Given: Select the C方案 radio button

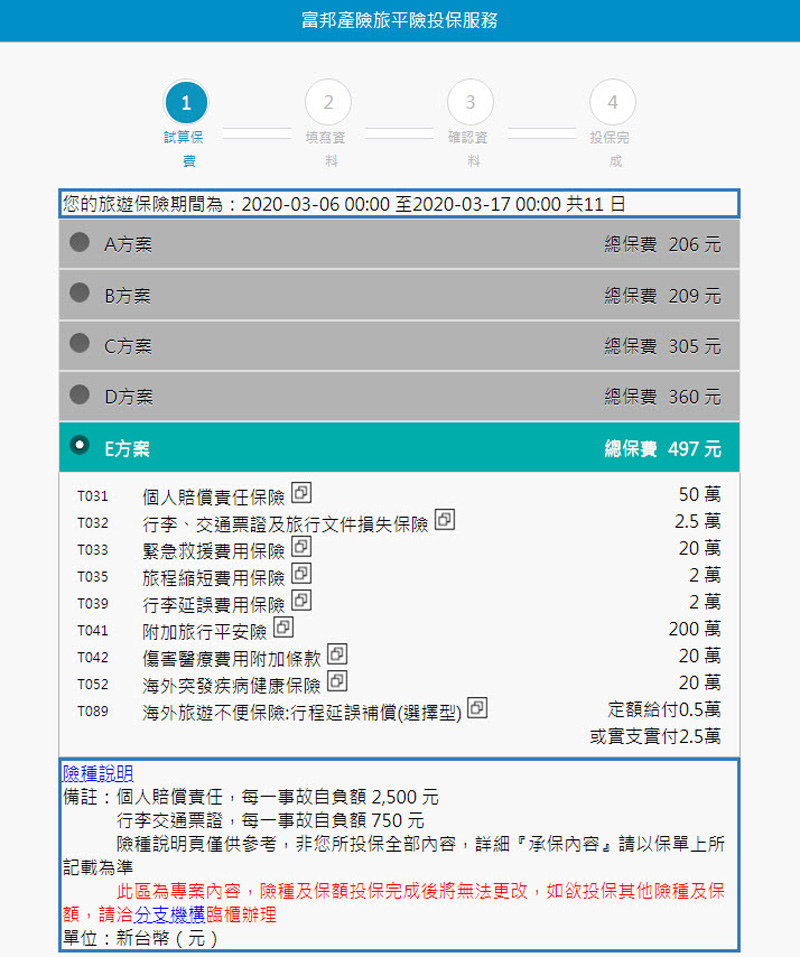Looking at the screenshot, I should point(79,344).
